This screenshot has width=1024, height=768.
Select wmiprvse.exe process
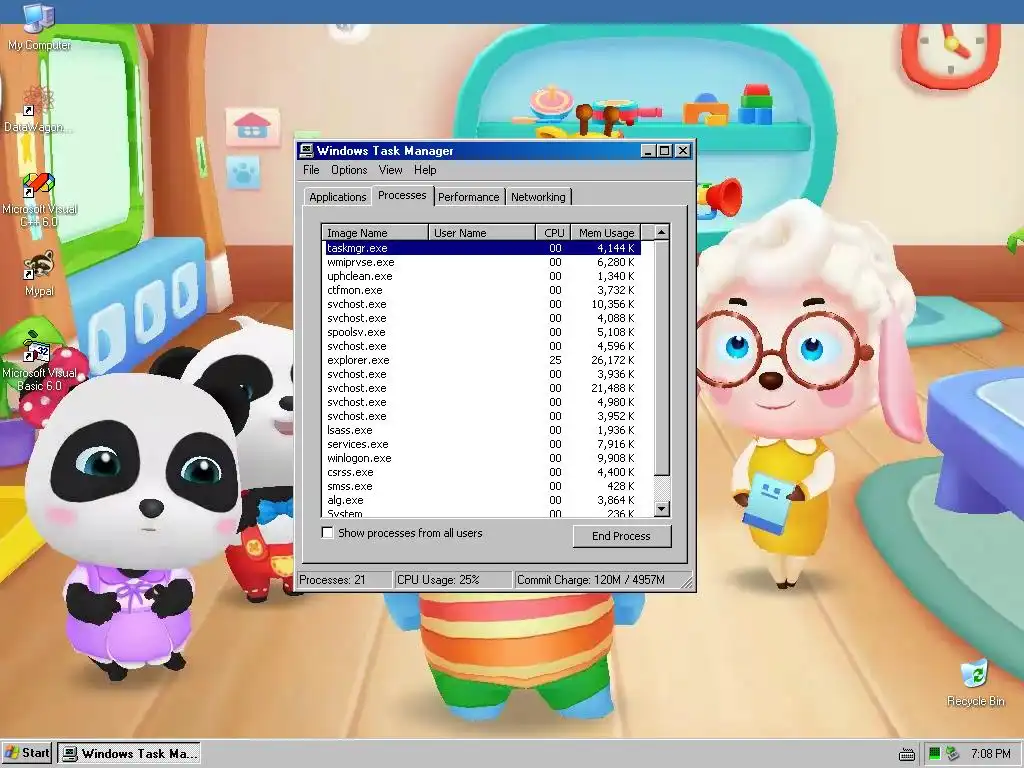tap(482, 262)
